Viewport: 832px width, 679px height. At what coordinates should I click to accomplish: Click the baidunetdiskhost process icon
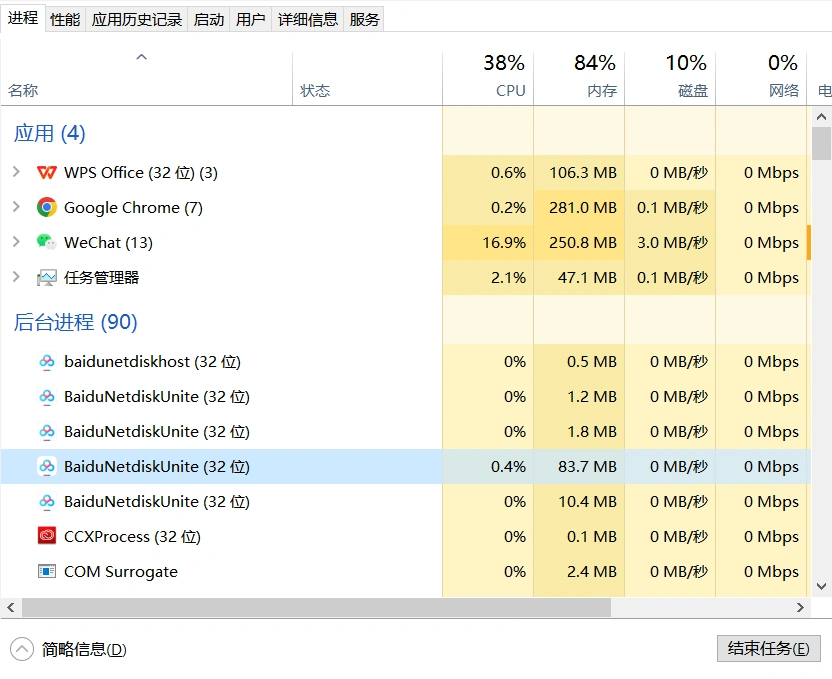[x=47, y=362]
